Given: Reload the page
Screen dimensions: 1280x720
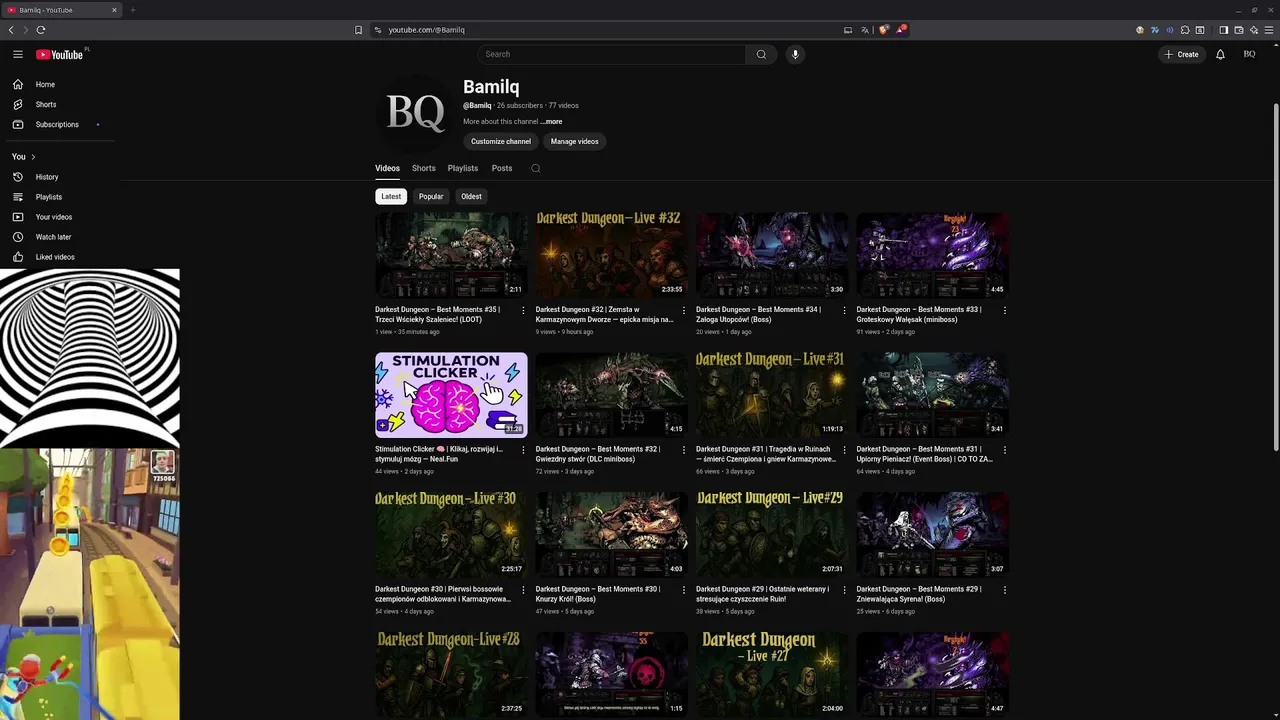Looking at the screenshot, I should point(41,30).
